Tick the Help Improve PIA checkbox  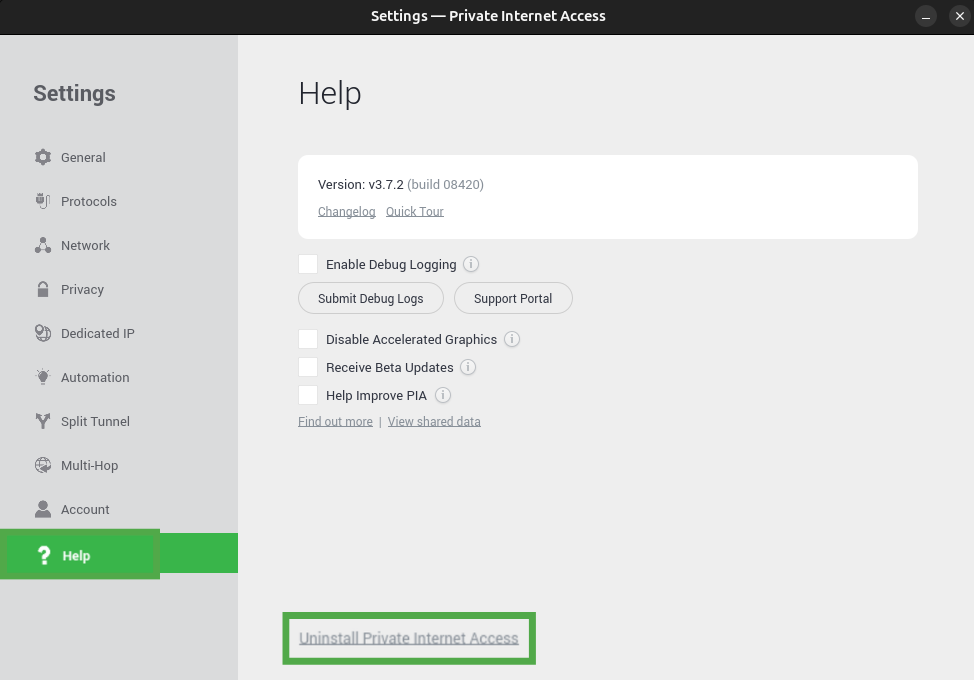tap(308, 395)
